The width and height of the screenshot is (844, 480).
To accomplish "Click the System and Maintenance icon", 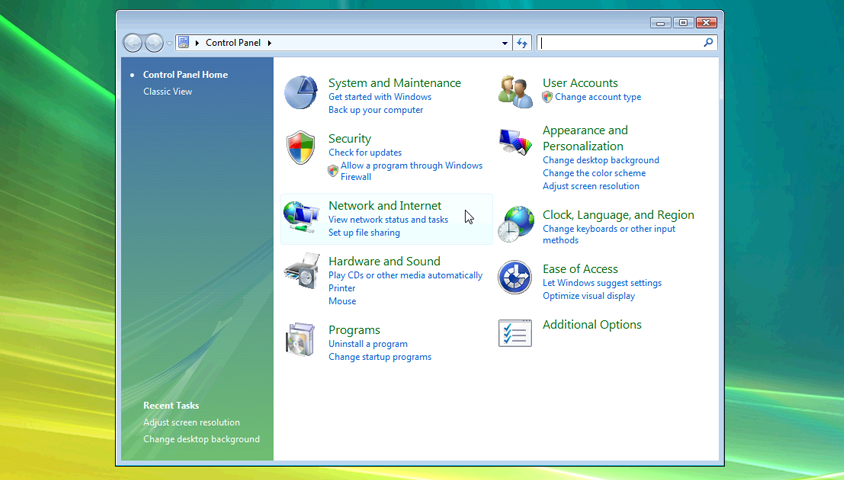I will point(301,93).
